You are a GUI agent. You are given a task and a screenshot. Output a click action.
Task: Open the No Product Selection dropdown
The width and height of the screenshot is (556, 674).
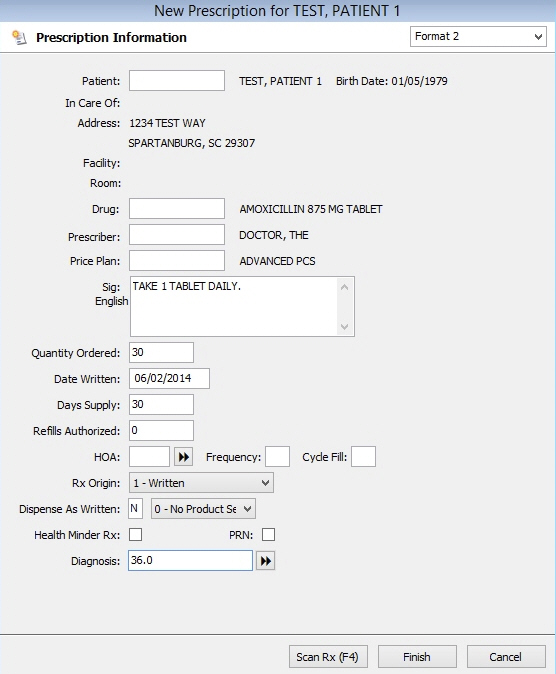[203, 509]
